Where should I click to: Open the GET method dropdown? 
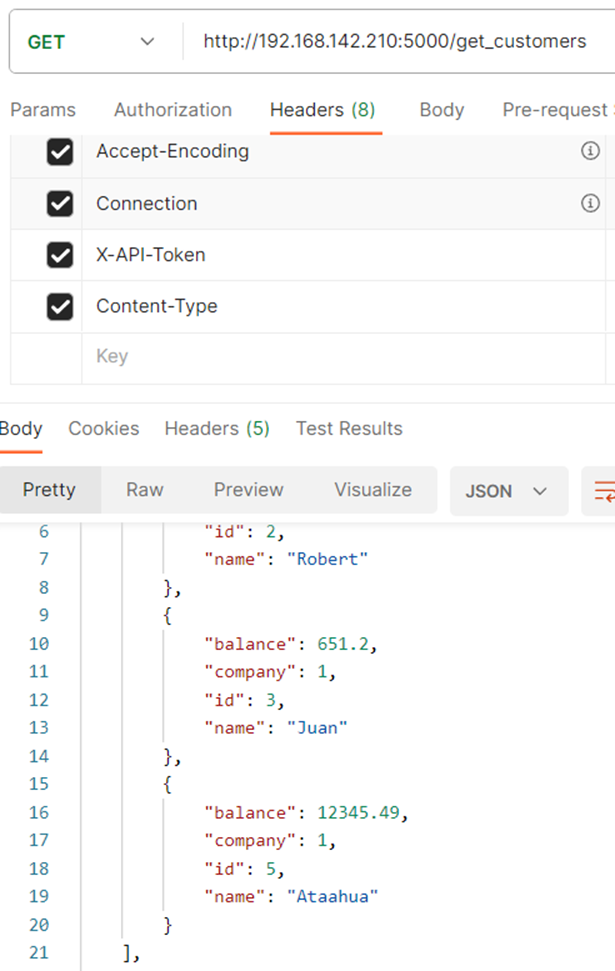point(91,42)
